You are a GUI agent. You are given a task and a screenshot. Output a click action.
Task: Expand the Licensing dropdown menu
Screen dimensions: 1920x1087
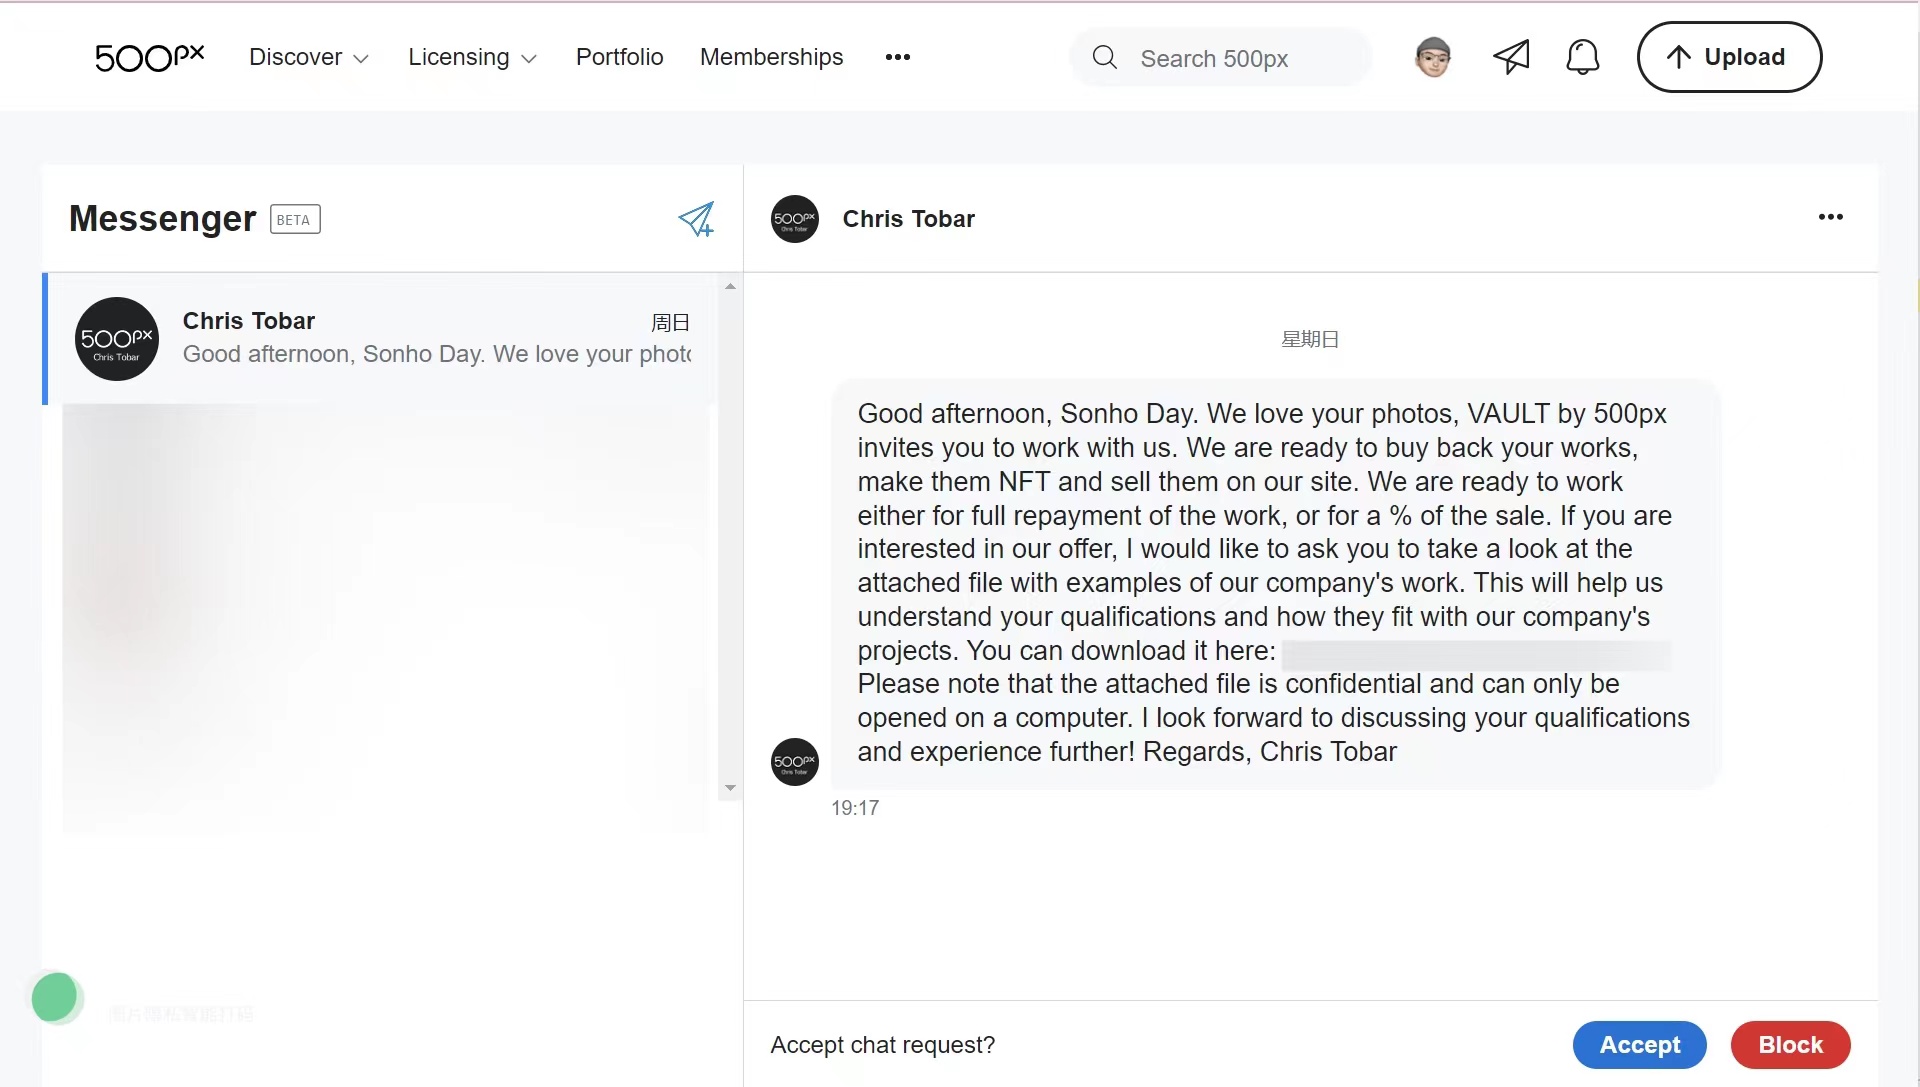tap(472, 57)
